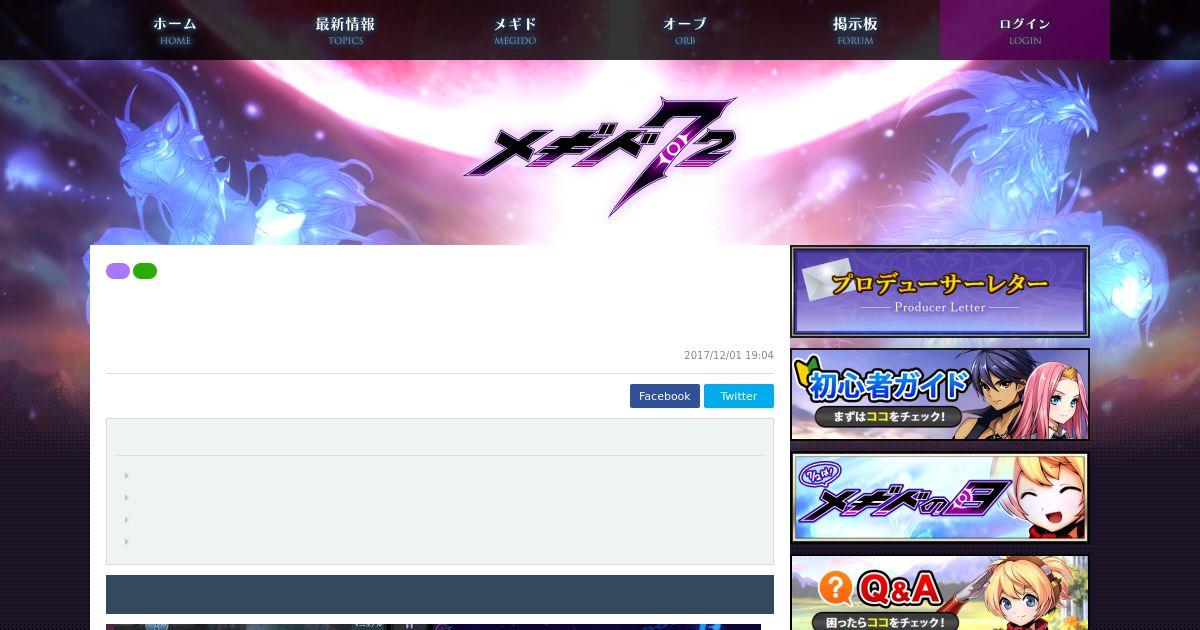The height and width of the screenshot is (630, 1200).
Task: Click the 2017/12/01 19:04 timestamp
Action: (729, 355)
